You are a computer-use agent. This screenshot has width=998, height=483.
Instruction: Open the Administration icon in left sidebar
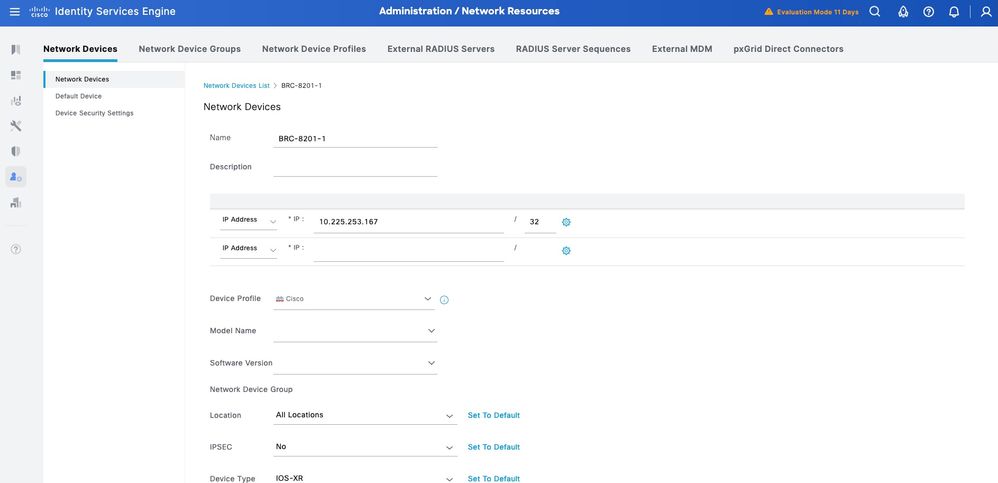(15, 177)
